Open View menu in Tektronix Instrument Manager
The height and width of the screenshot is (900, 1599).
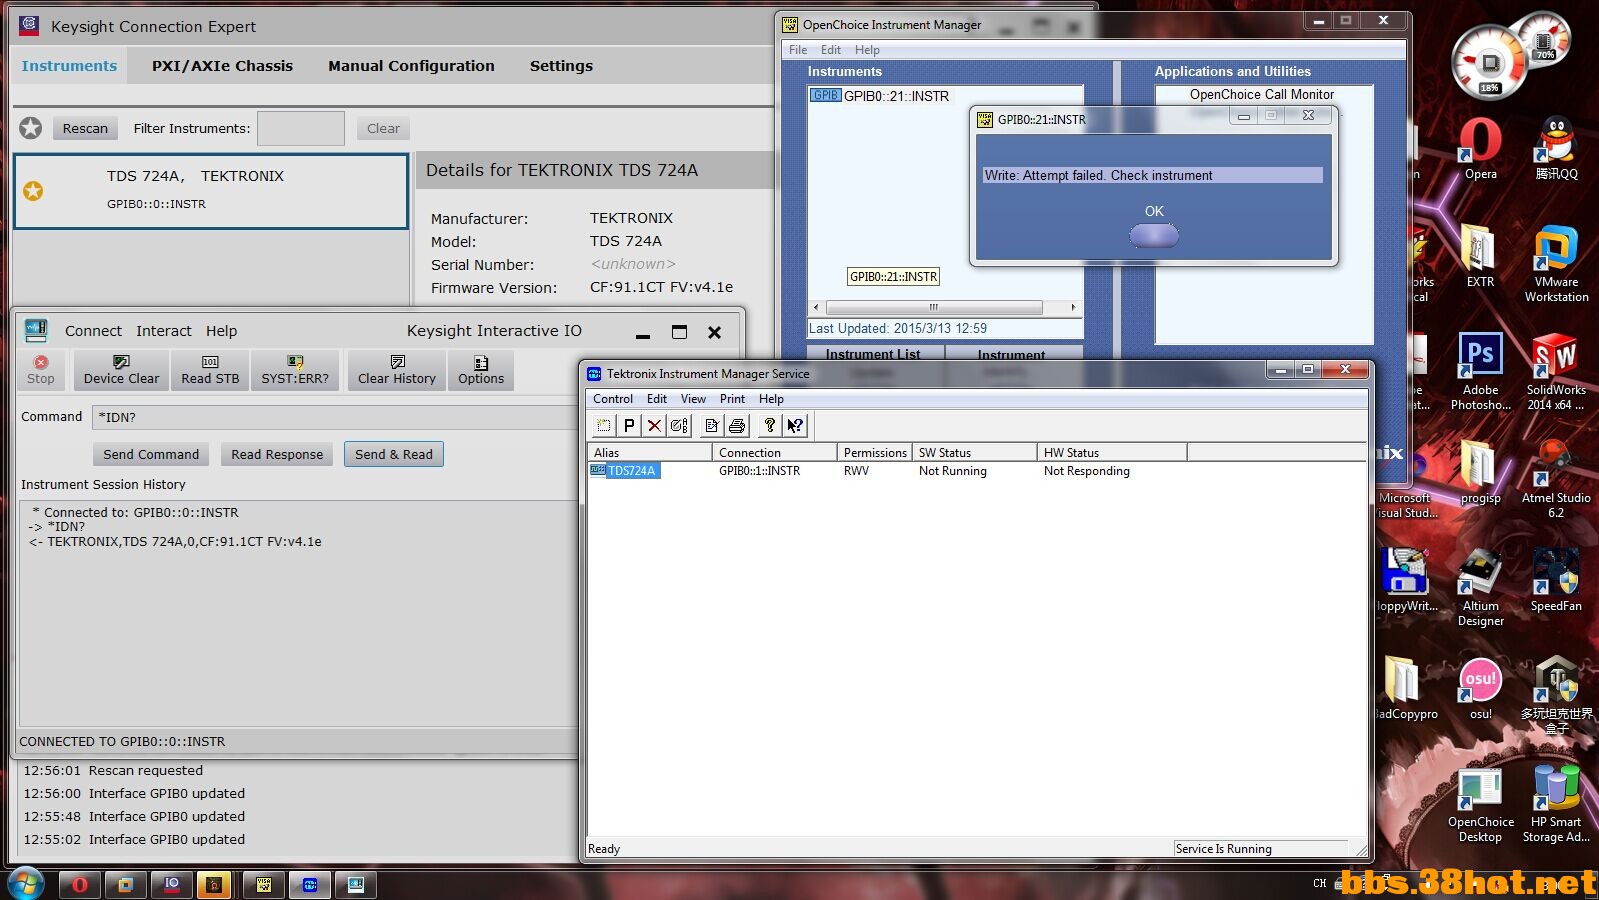point(693,399)
